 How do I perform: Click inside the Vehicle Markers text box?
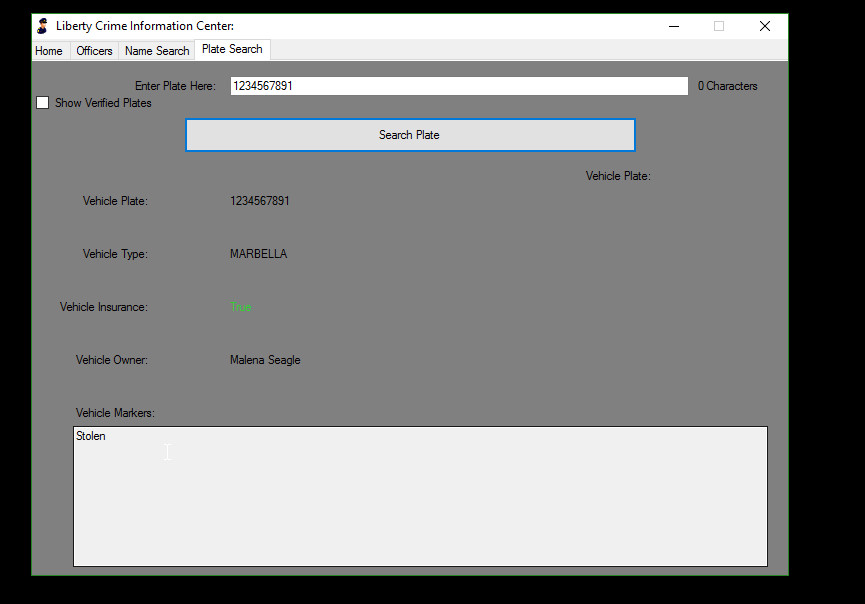(420, 500)
